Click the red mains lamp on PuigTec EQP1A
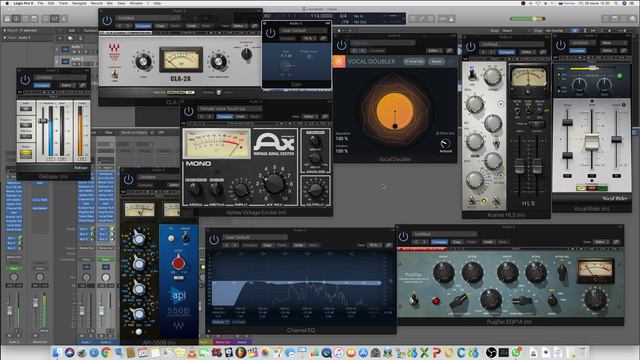Image resolution: width=640 pixels, height=360 pixels. tap(436, 301)
